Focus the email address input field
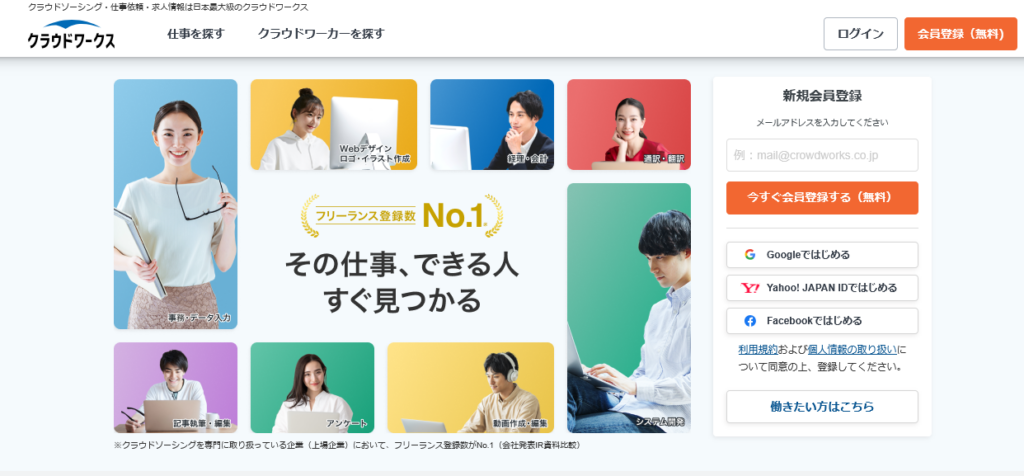This screenshot has height=476, width=1024. coord(822,155)
